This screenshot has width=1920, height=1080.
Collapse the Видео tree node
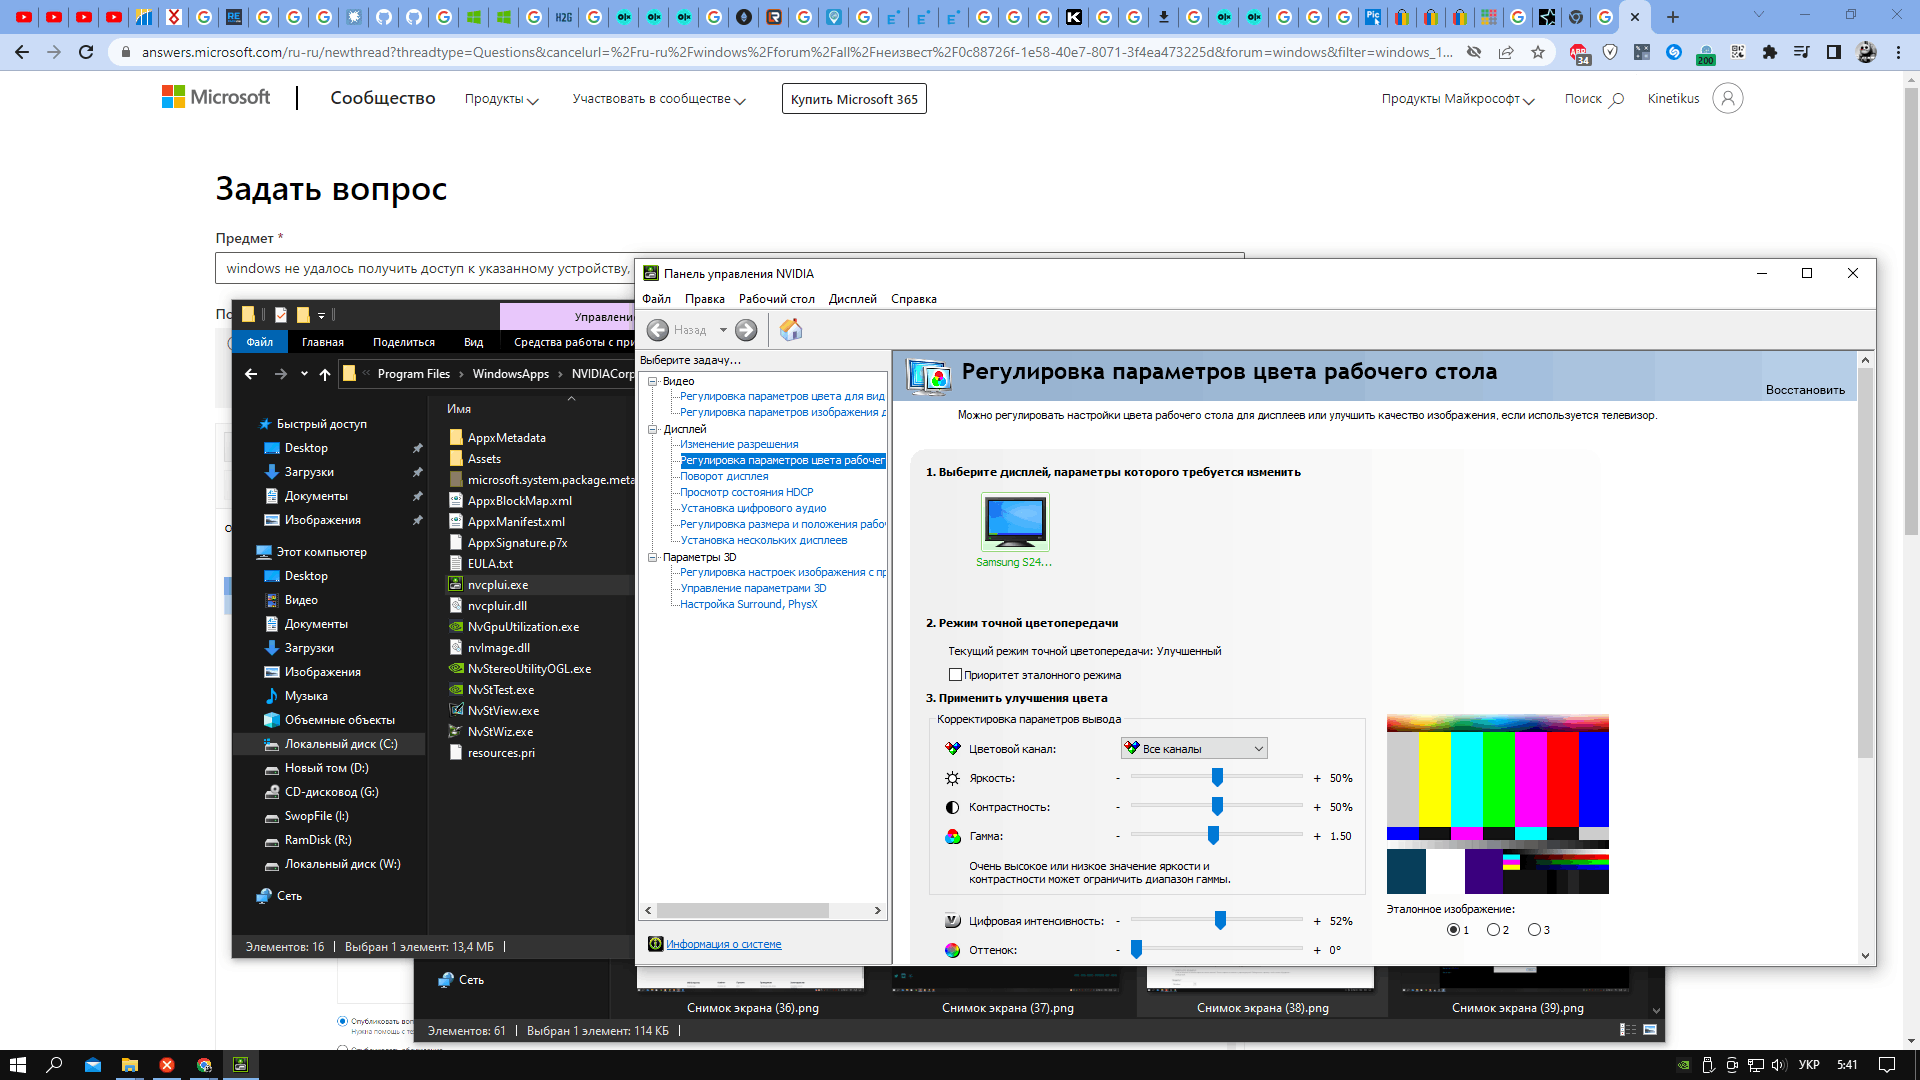[x=653, y=381]
